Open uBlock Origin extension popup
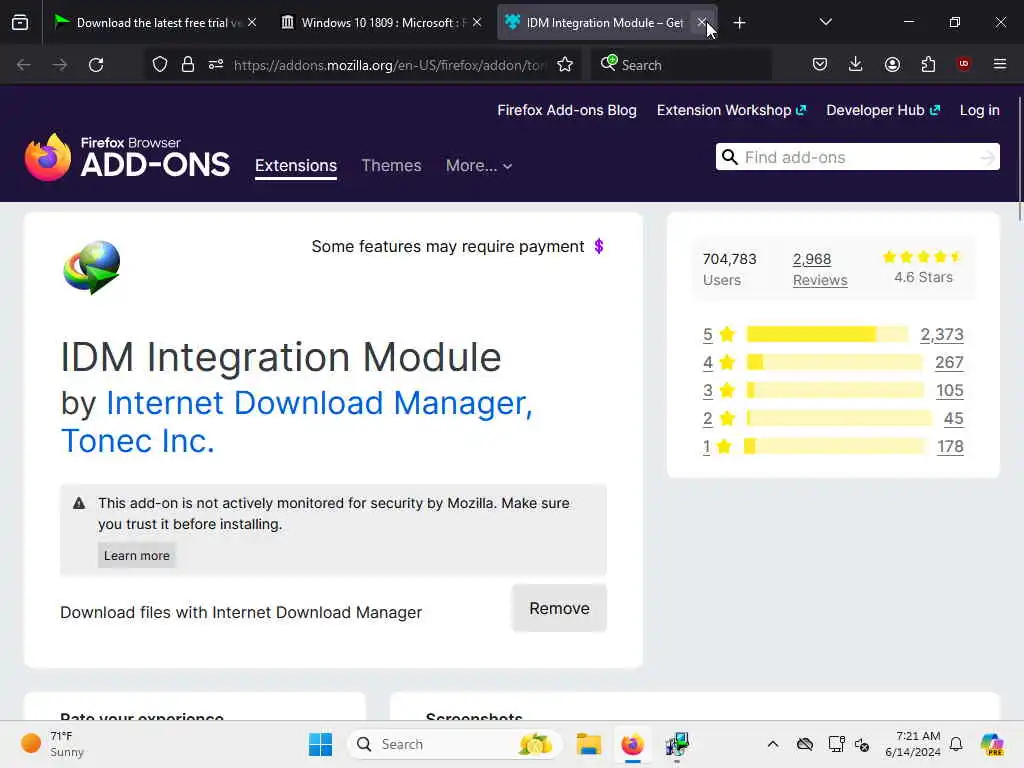1024x768 pixels. click(963, 64)
